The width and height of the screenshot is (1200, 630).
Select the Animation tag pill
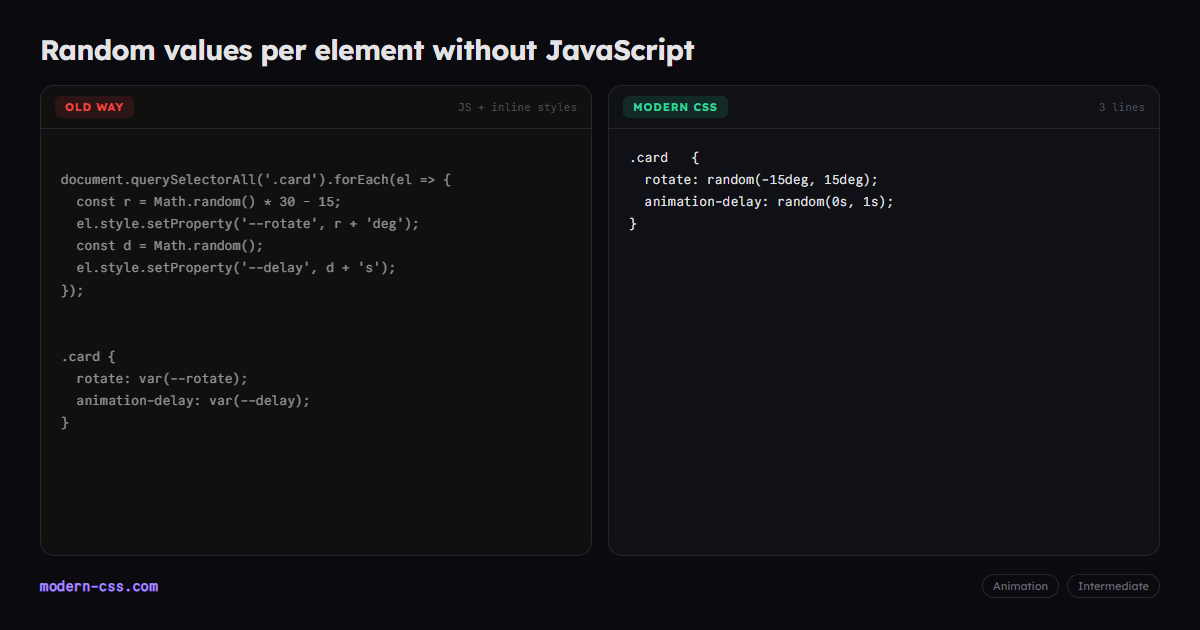click(1020, 586)
